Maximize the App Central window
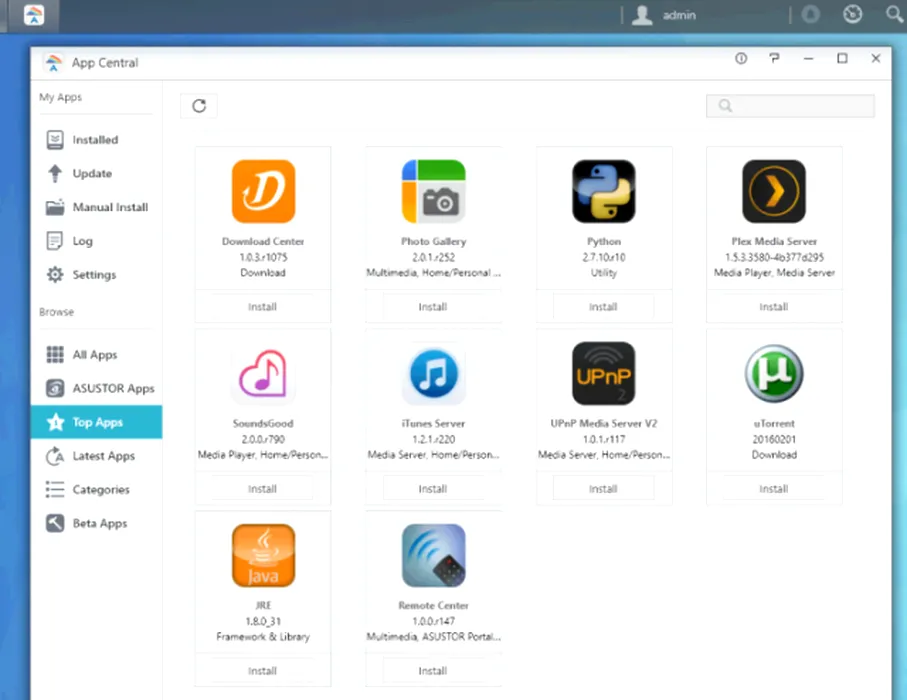907x700 pixels. (x=842, y=58)
